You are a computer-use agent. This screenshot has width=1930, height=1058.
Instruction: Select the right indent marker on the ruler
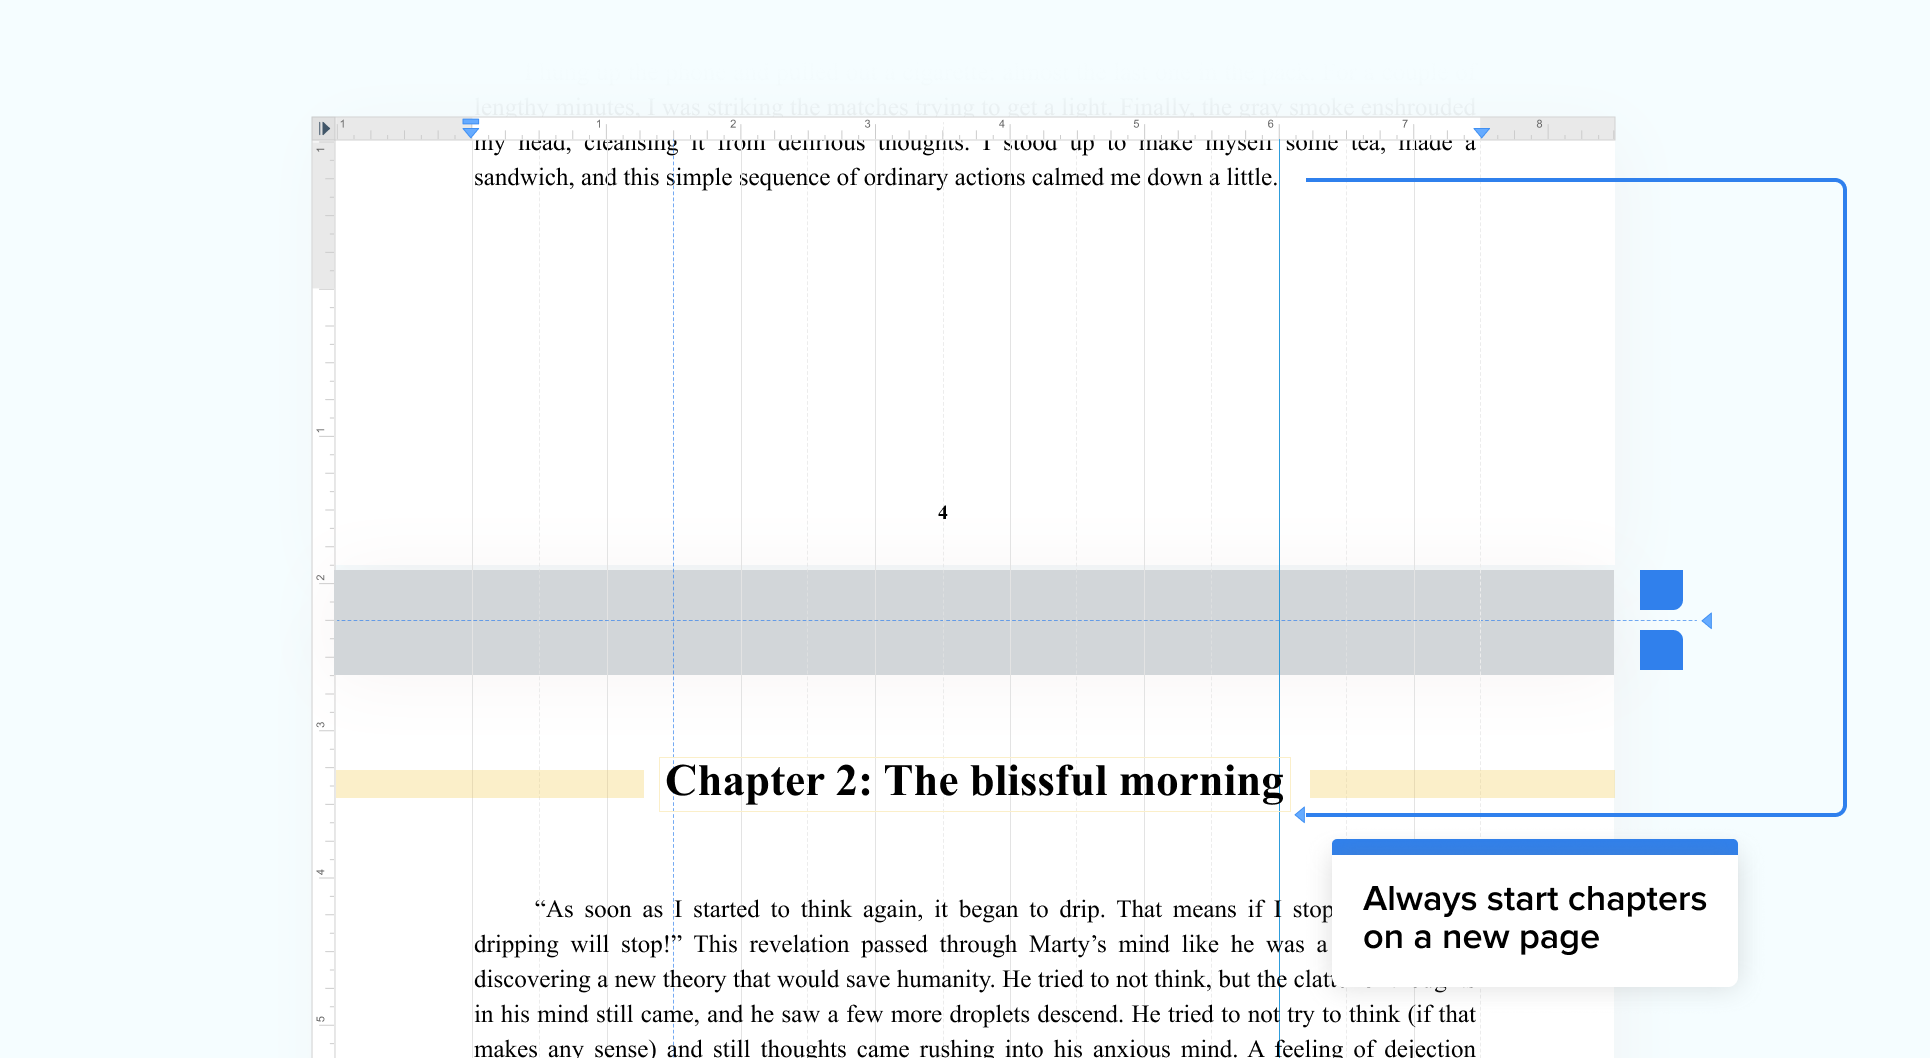click(1482, 132)
